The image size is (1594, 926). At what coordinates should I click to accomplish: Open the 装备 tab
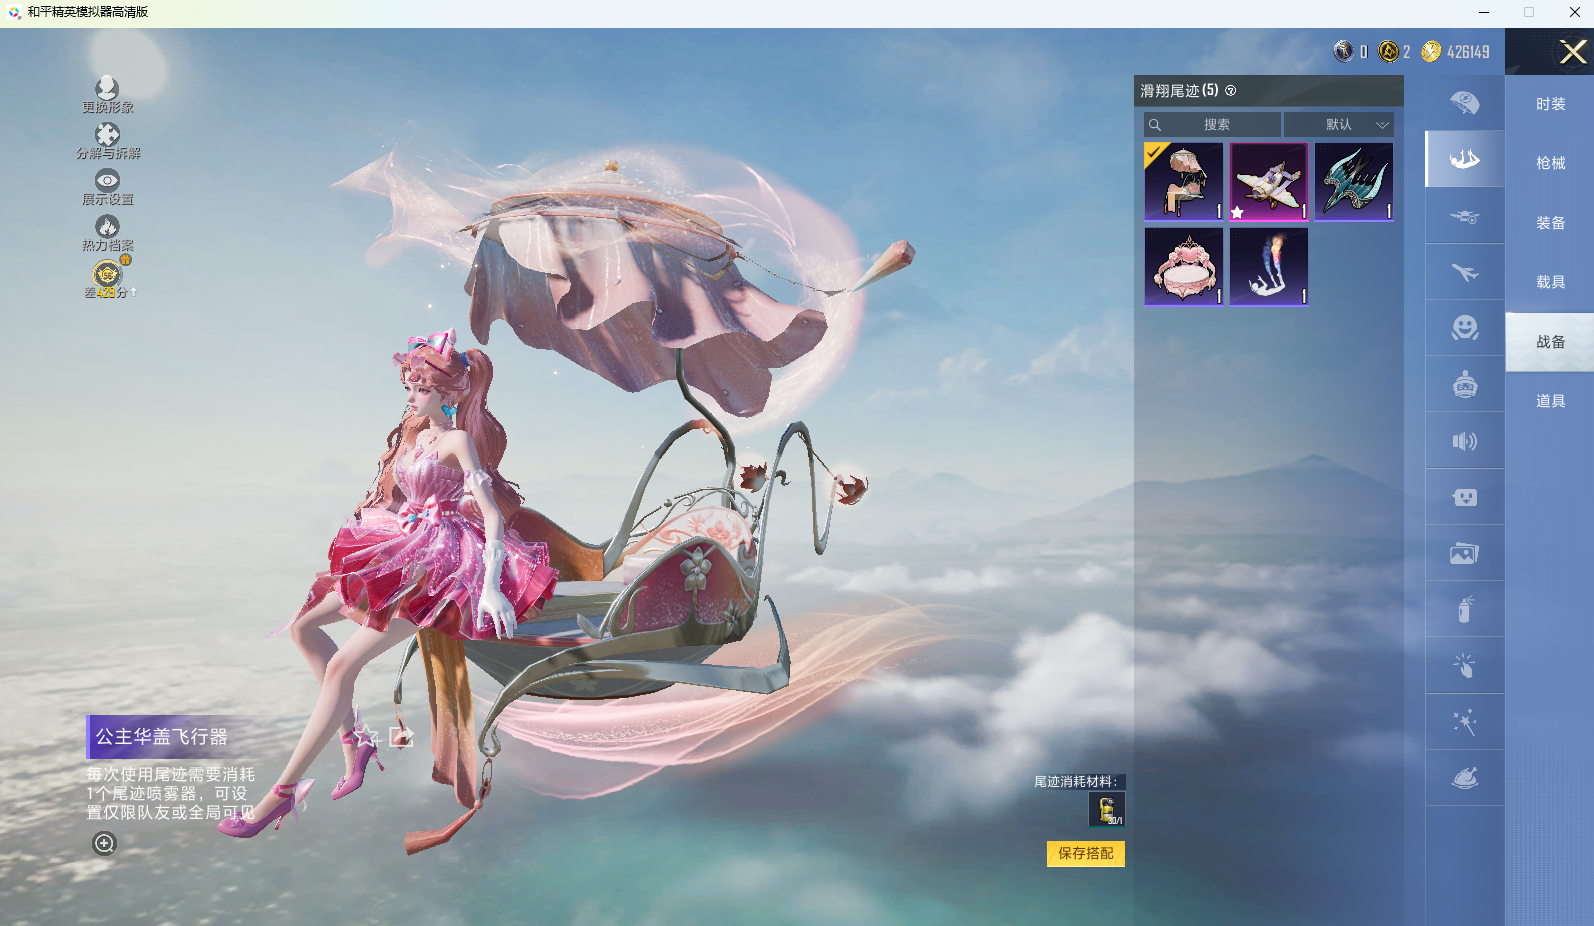pyautogui.click(x=1550, y=223)
